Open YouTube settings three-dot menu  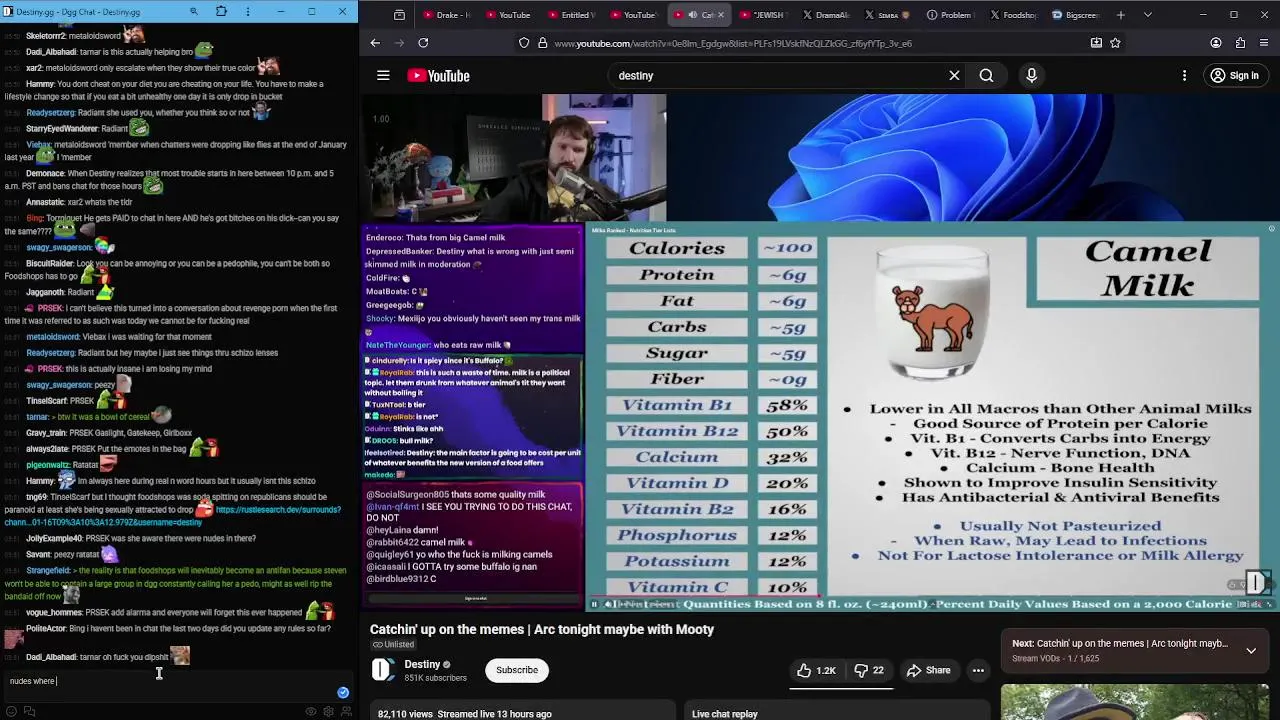click(1184, 75)
